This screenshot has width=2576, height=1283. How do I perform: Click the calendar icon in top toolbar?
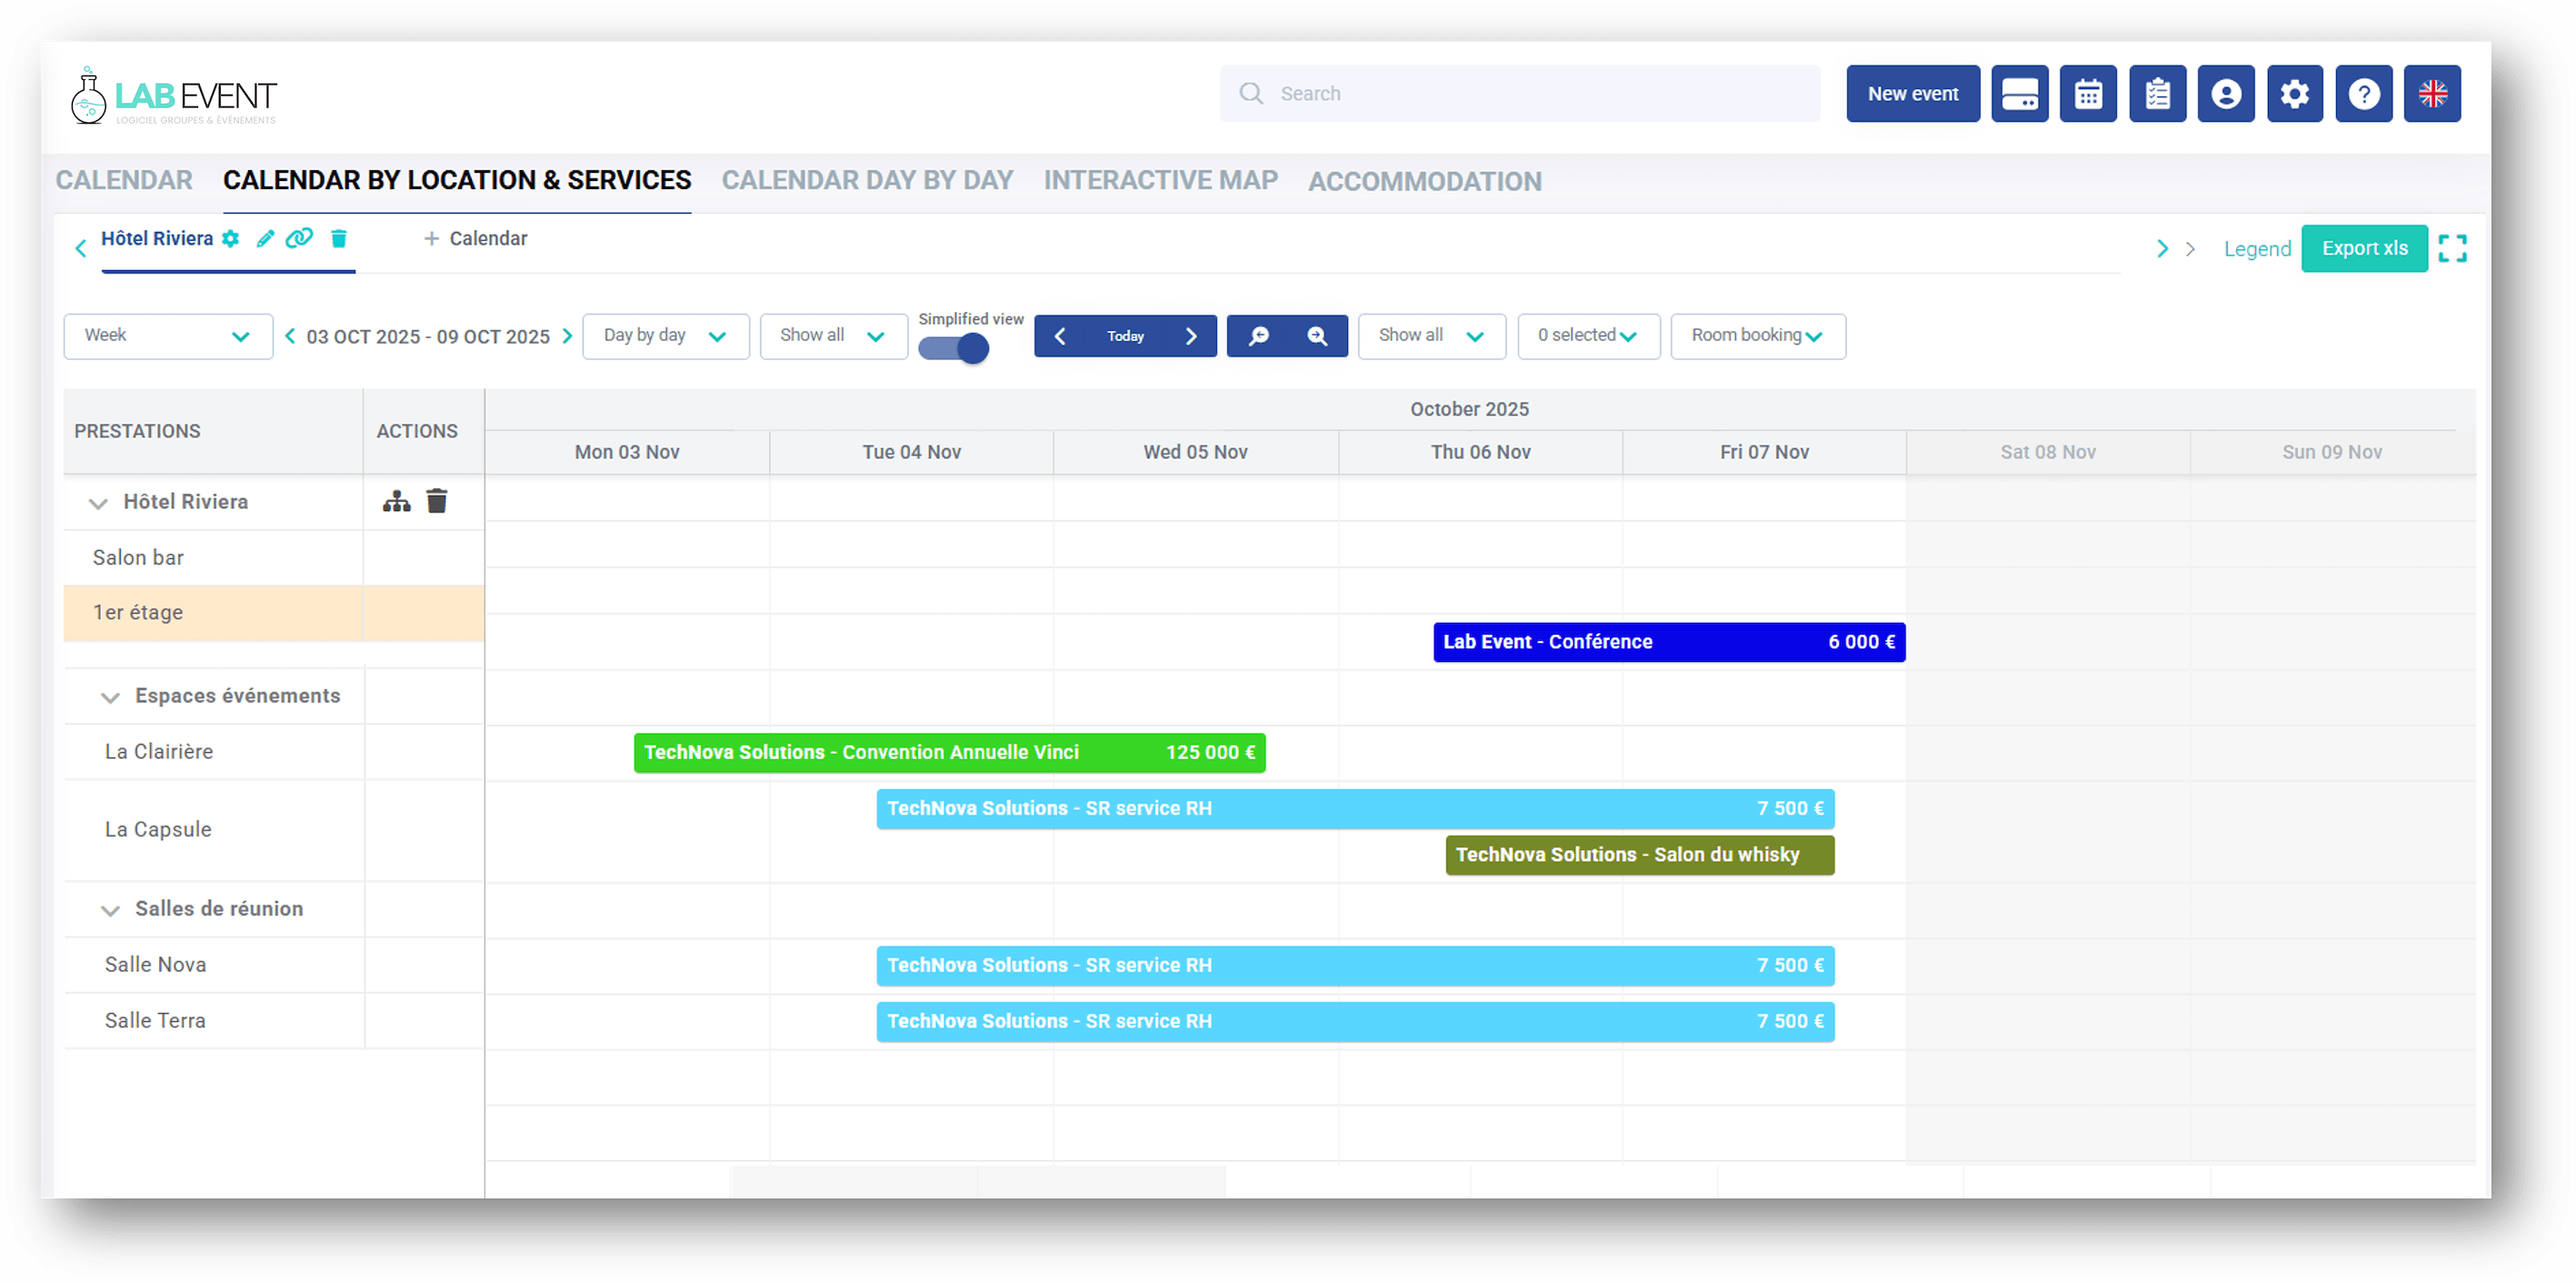pyautogui.click(x=2088, y=94)
